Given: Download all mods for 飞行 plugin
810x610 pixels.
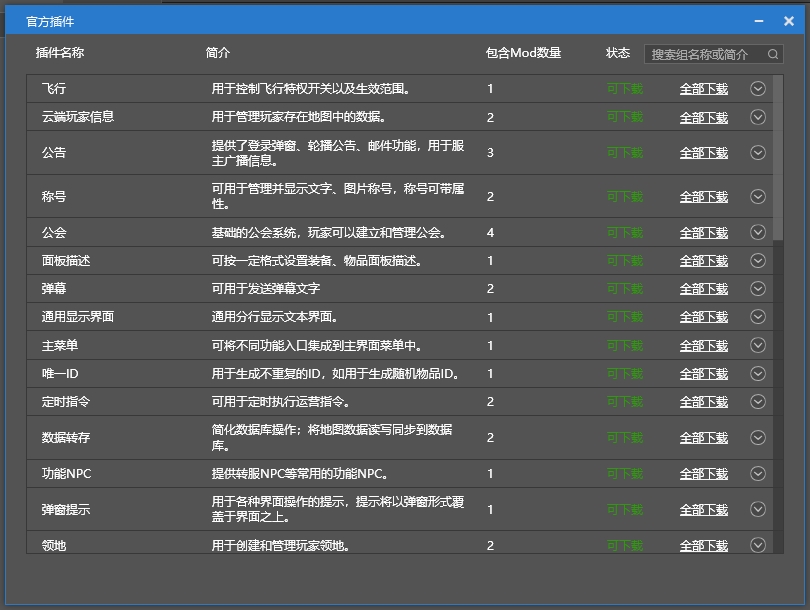Looking at the screenshot, I should point(703,89).
